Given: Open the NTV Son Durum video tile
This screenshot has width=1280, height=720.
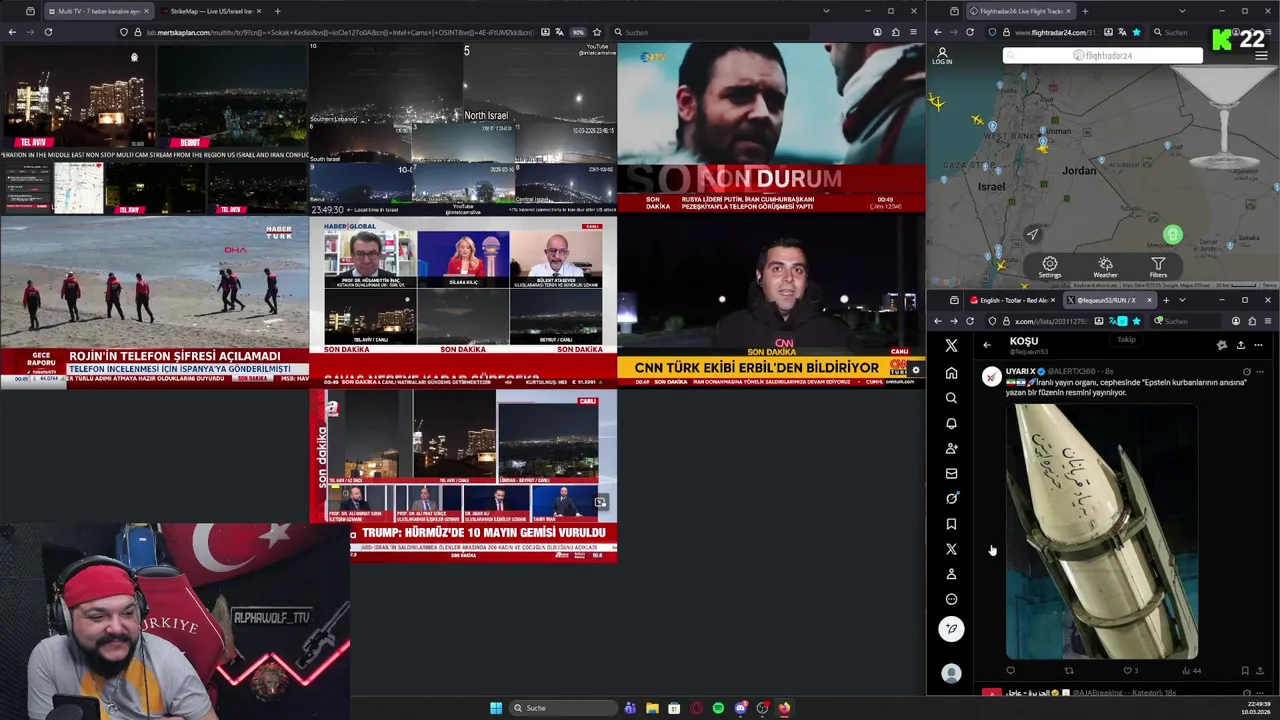Looking at the screenshot, I should pos(771,128).
